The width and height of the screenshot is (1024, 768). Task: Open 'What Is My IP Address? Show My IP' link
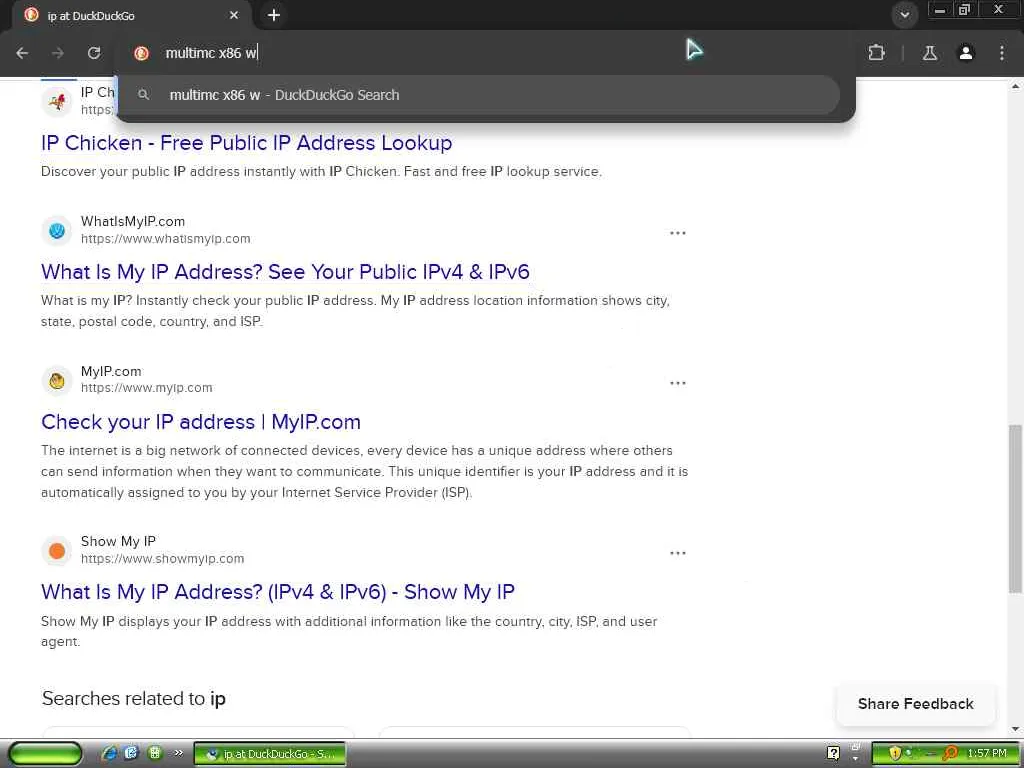278,592
